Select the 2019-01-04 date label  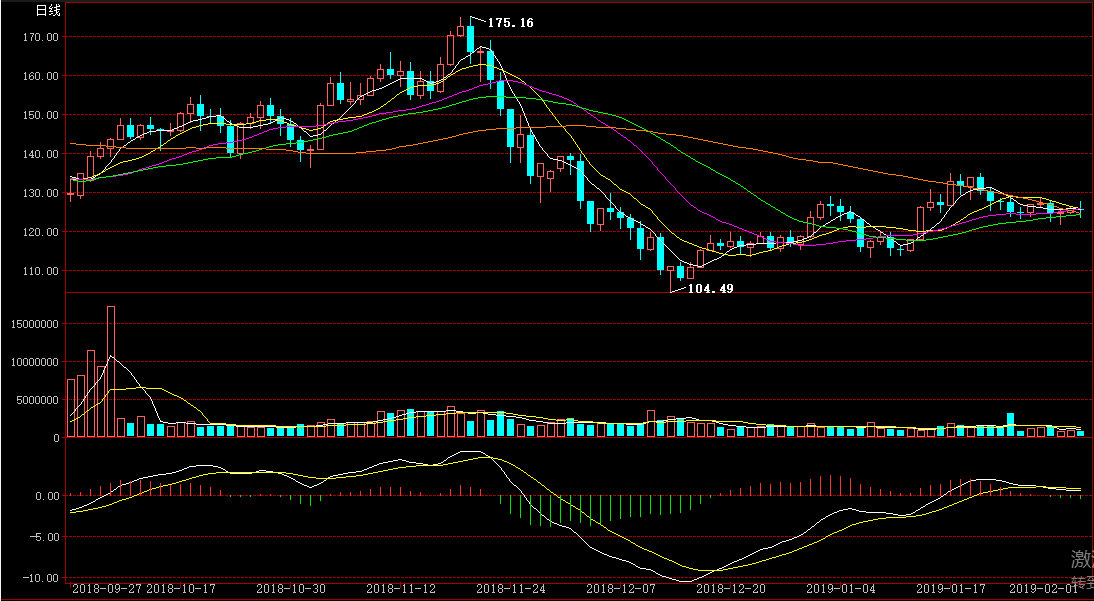click(841, 589)
